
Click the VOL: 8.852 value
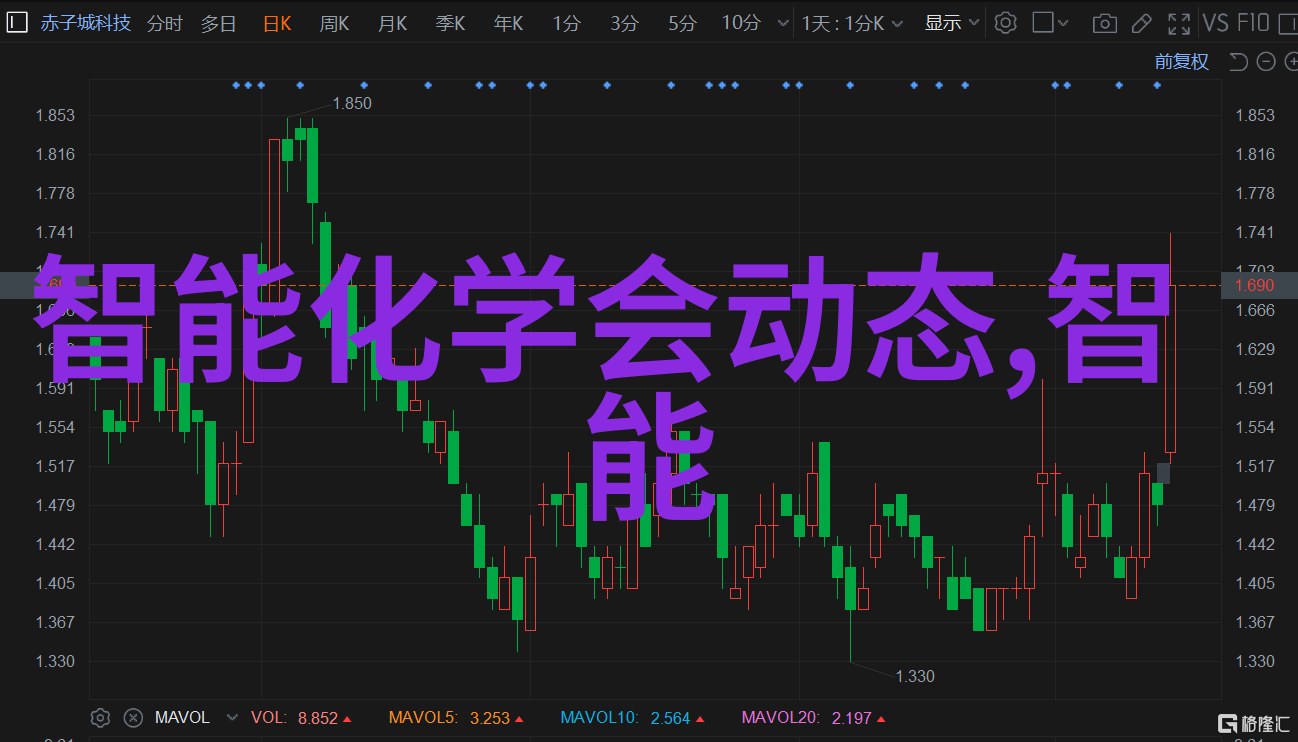click(x=301, y=717)
